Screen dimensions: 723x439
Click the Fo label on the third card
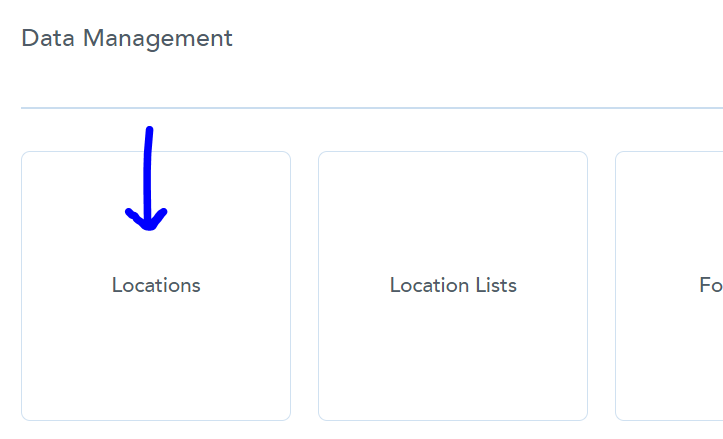(x=711, y=285)
